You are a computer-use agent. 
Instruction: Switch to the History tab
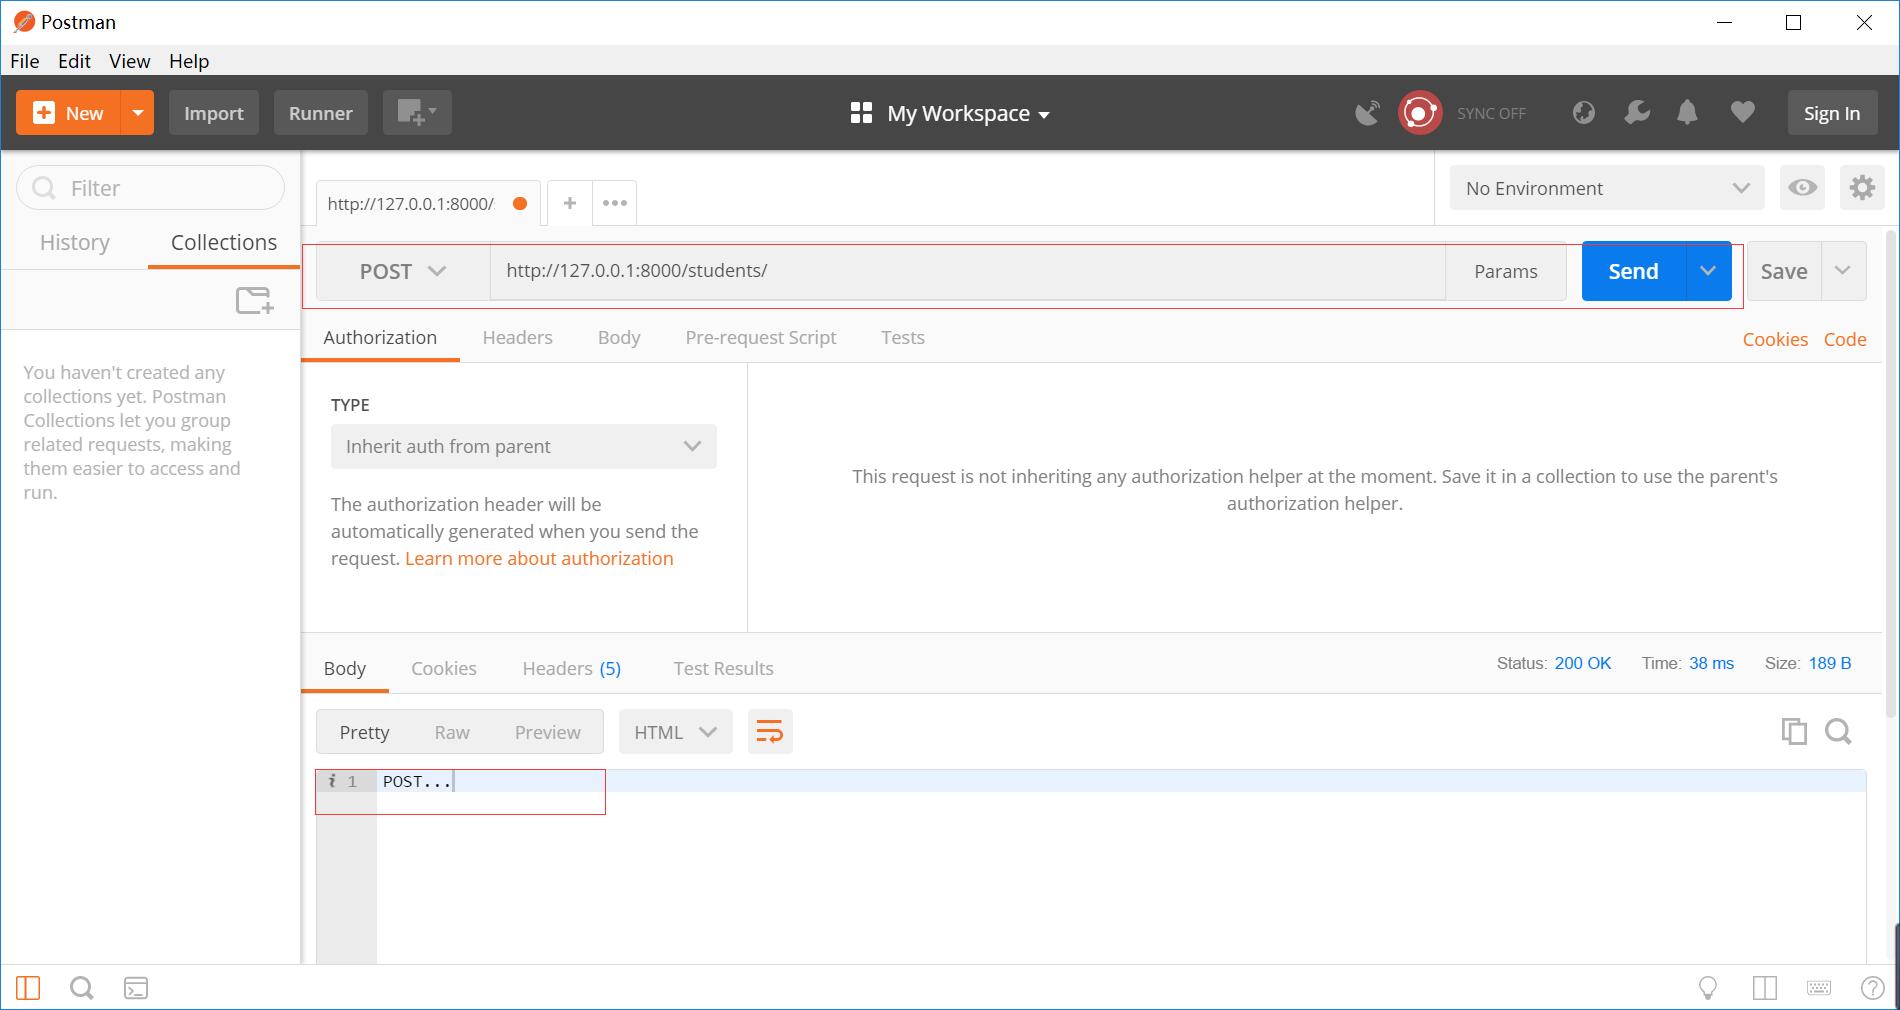tap(75, 242)
